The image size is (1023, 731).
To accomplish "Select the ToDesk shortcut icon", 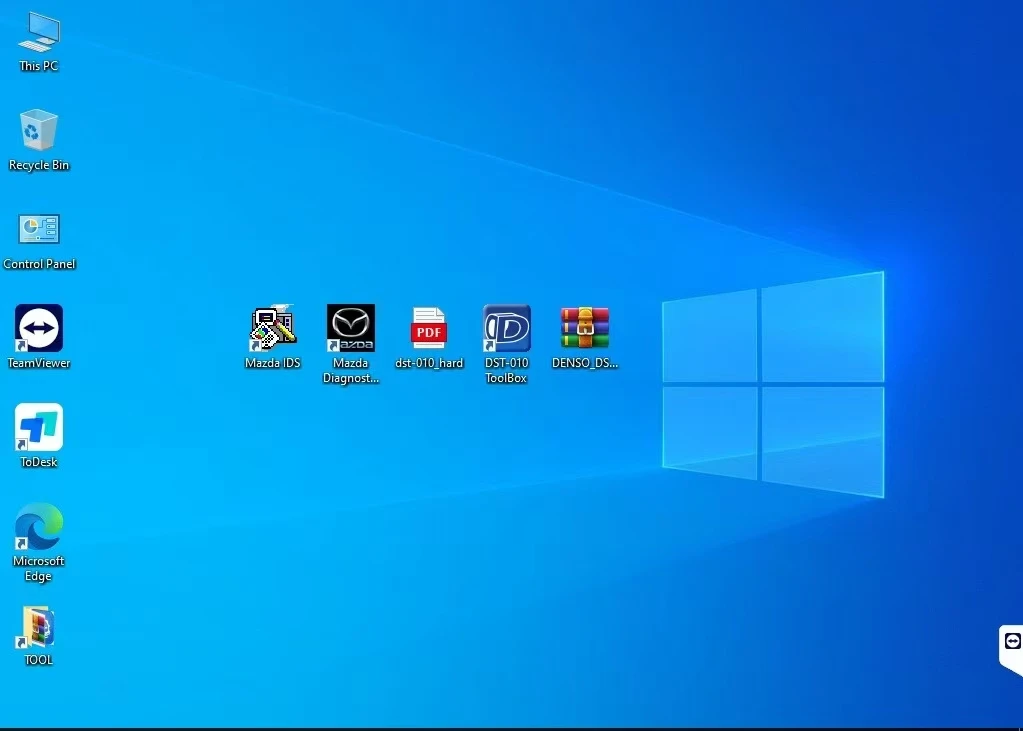I will coord(39,427).
